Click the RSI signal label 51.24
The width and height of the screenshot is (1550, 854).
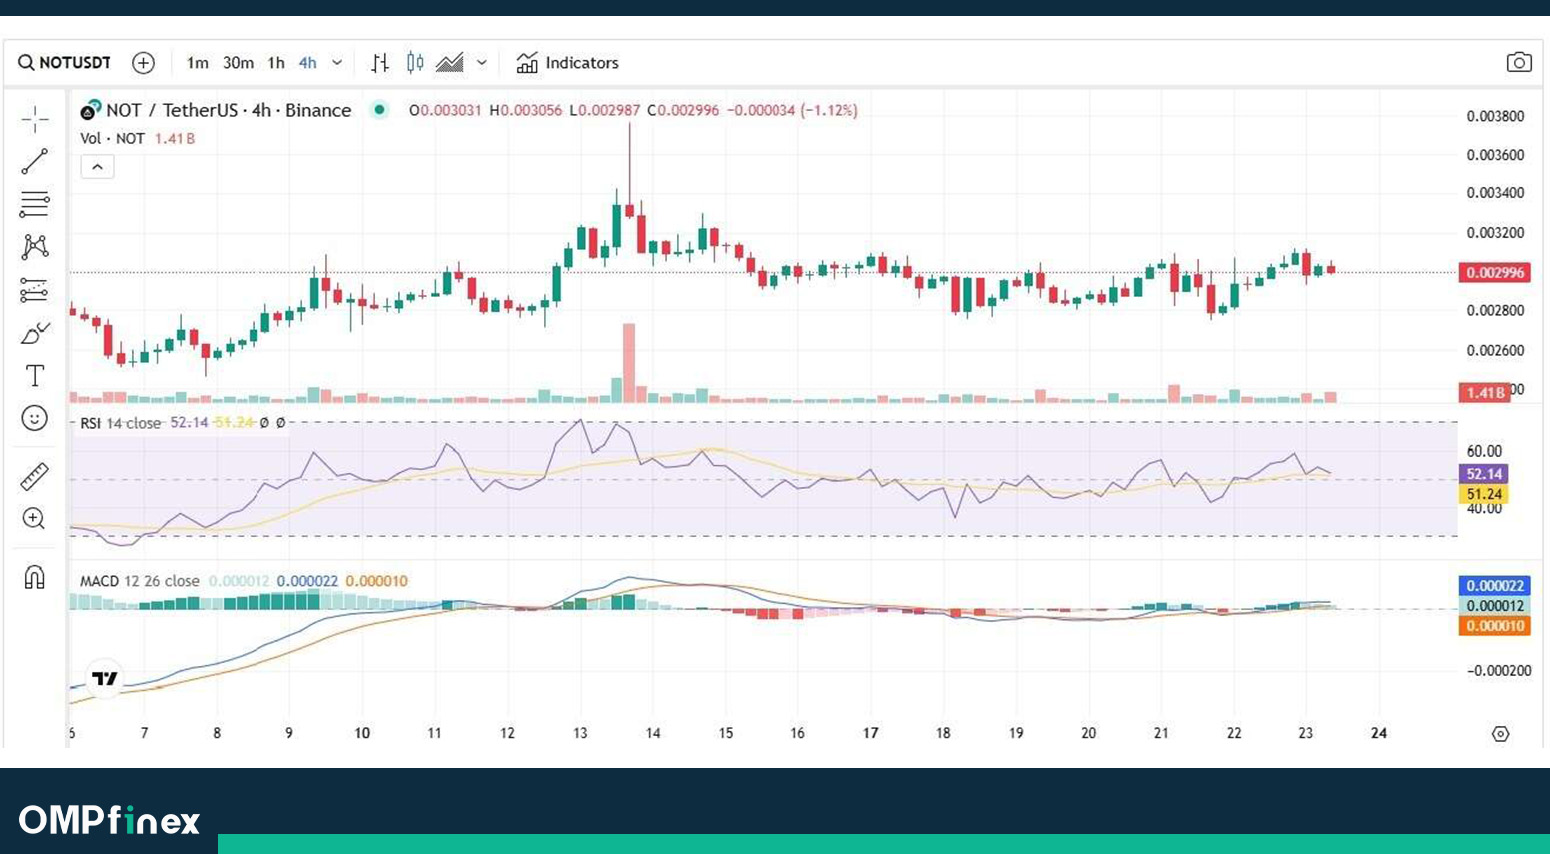tap(1484, 494)
